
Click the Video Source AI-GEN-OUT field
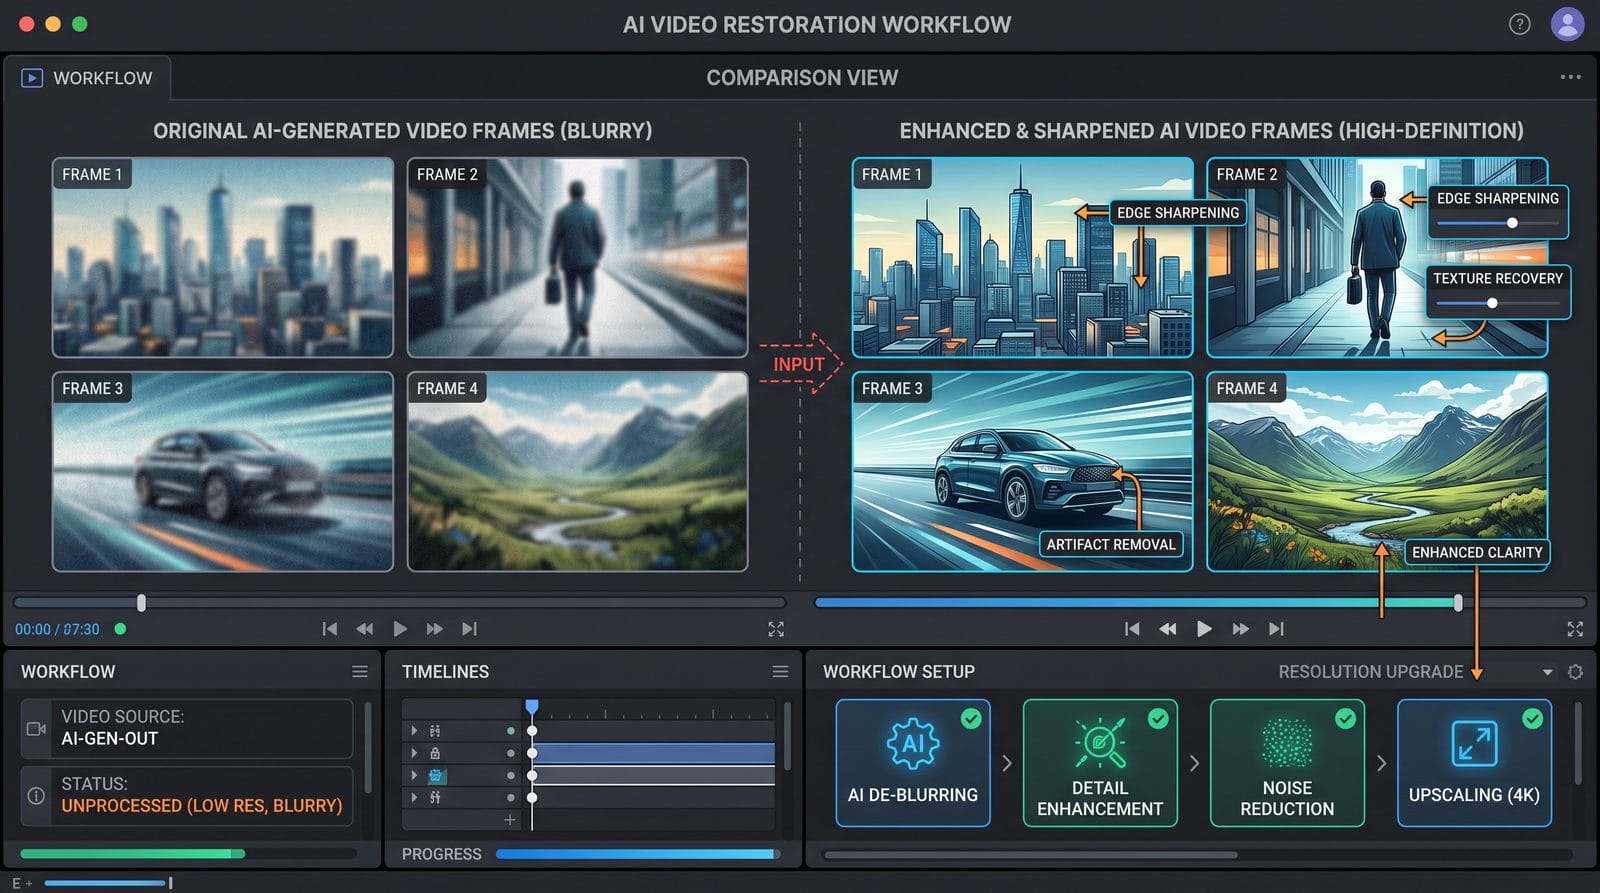[187, 728]
